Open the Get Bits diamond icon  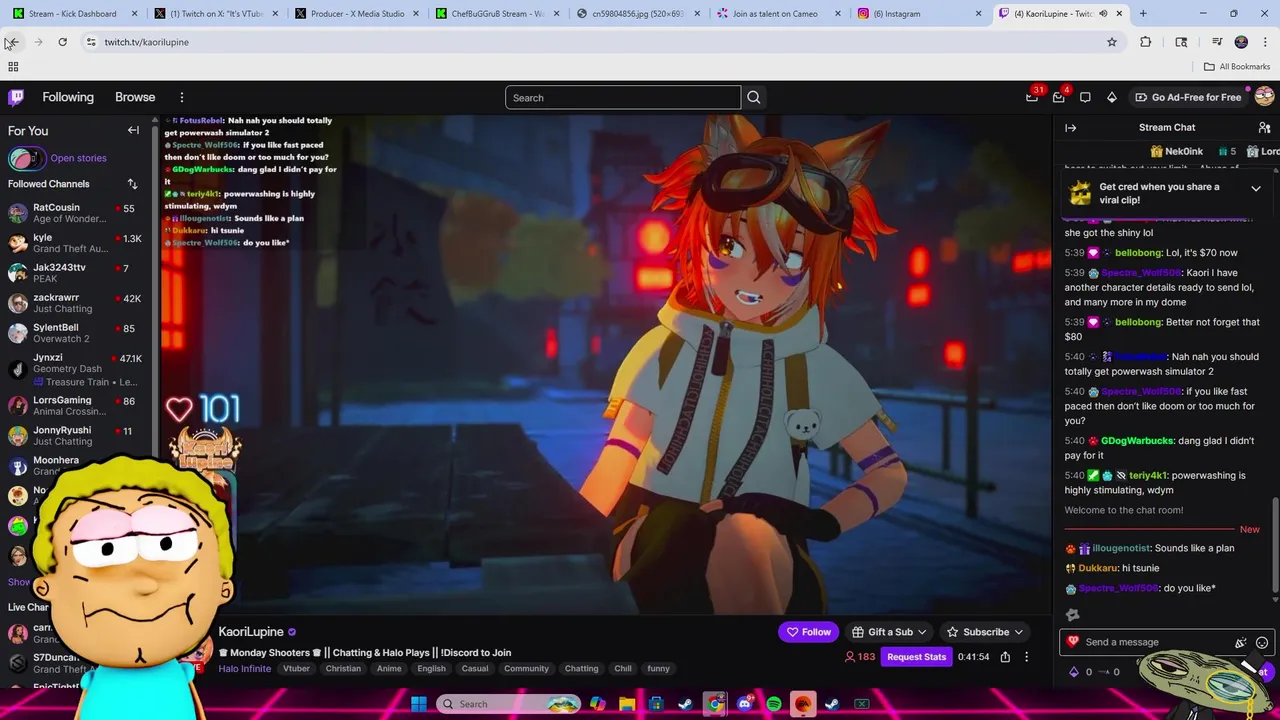1111,97
